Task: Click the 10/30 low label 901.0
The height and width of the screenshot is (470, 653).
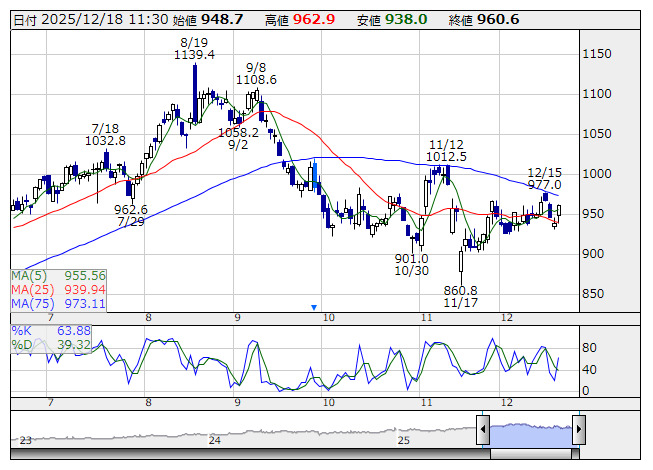Action: (410, 258)
